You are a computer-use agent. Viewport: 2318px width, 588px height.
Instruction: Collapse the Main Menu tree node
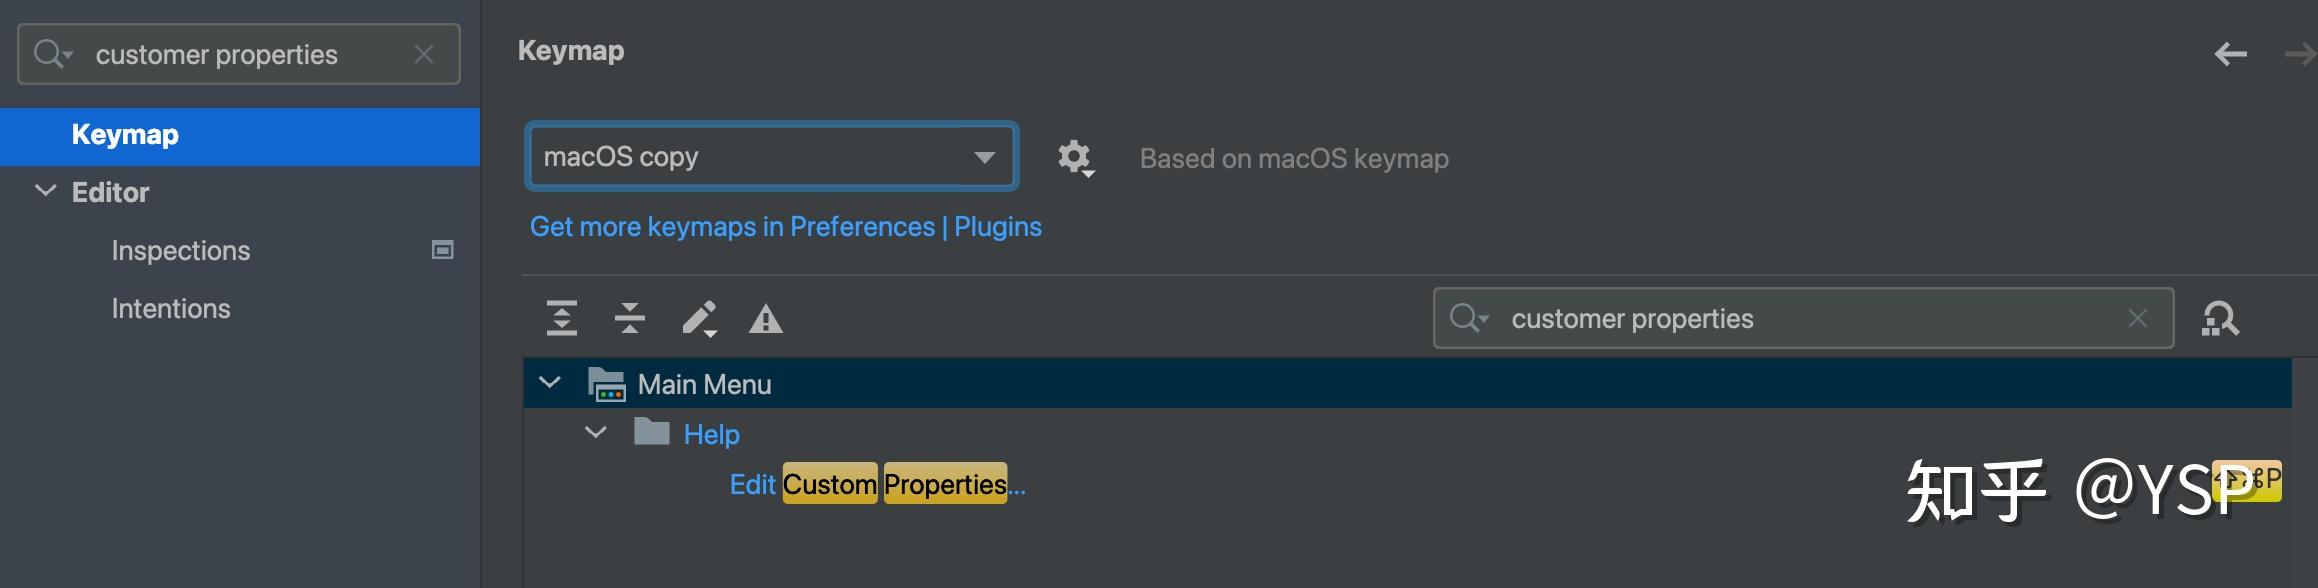tap(550, 383)
